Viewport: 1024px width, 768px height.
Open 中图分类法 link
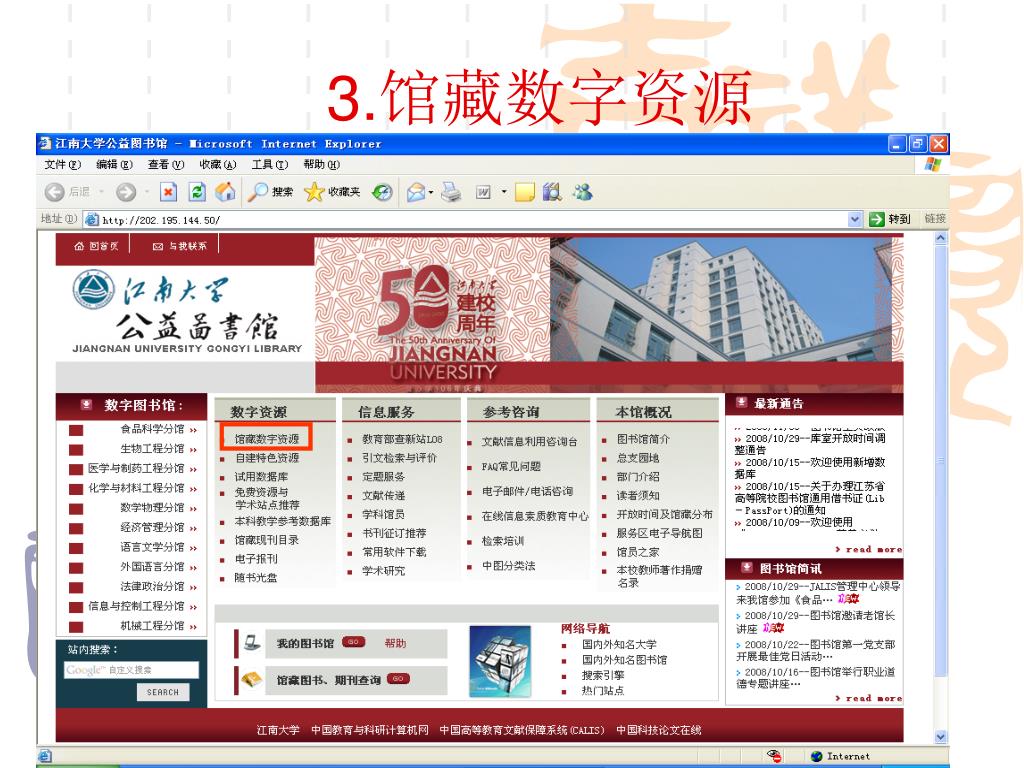(x=508, y=566)
